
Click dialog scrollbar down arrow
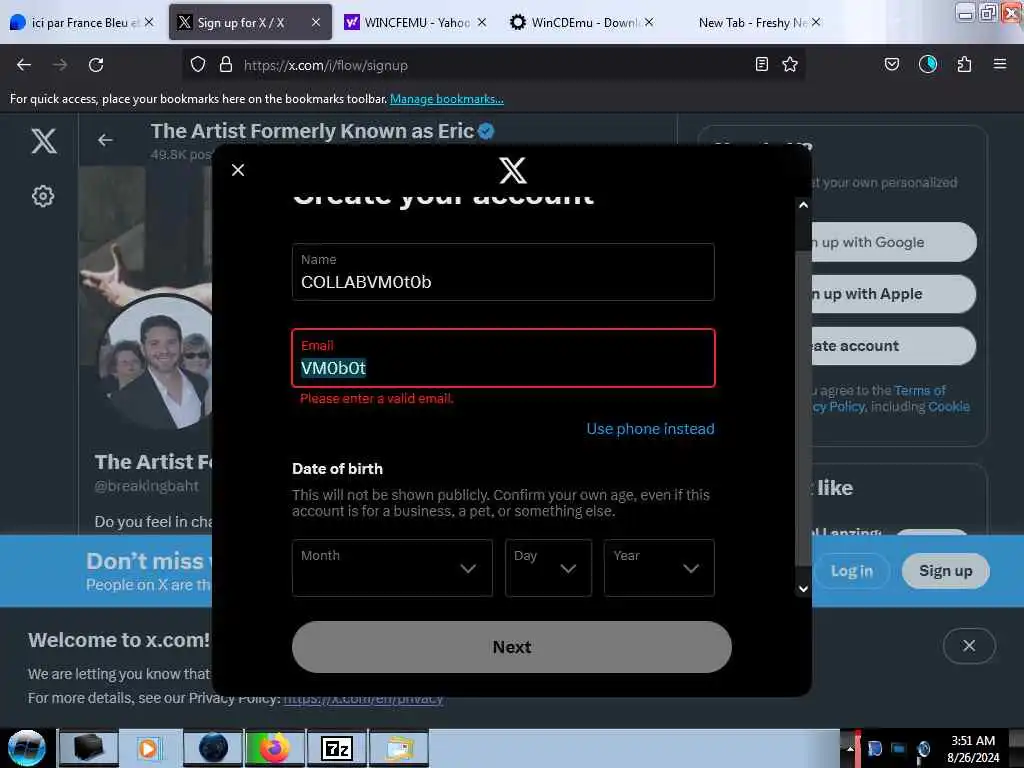coord(803,589)
